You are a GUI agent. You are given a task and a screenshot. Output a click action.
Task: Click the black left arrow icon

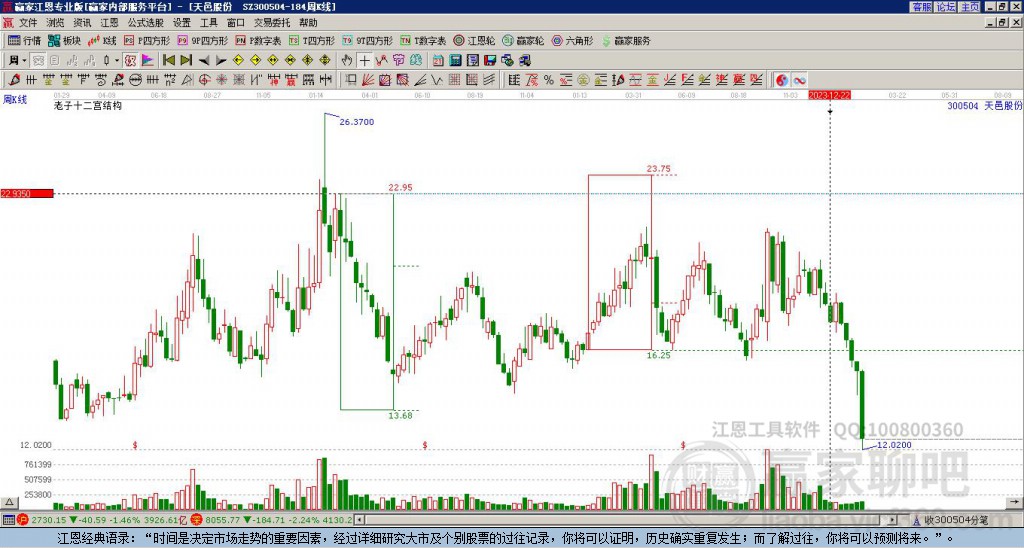click(204, 61)
